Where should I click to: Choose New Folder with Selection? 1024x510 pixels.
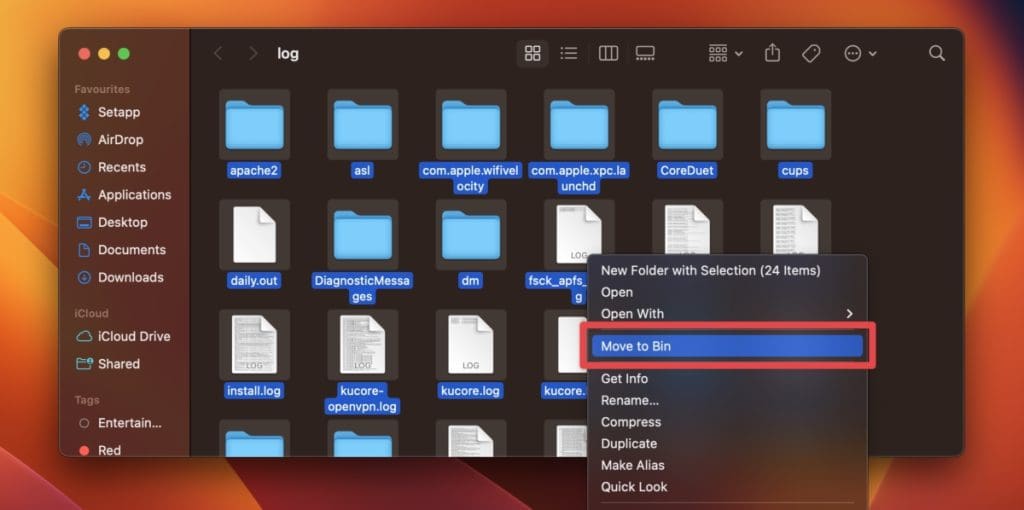710,270
